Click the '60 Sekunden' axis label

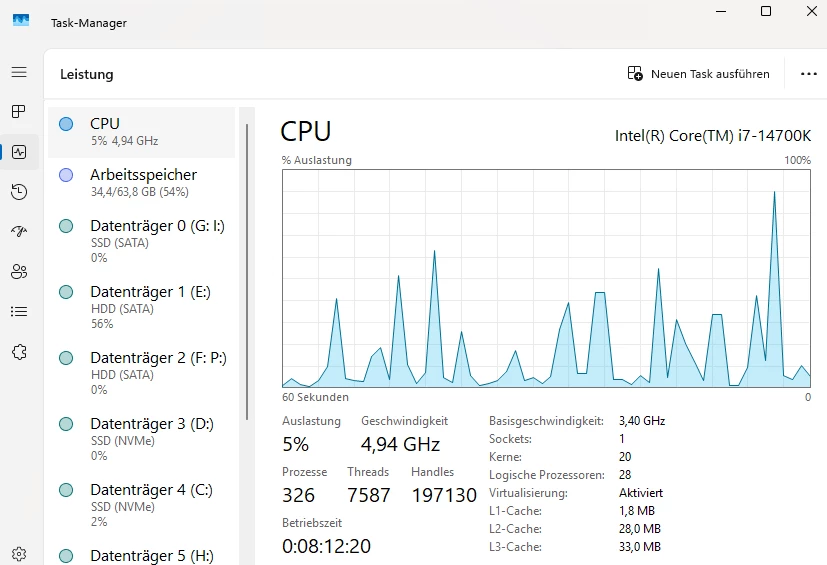click(x=315, y=397)
